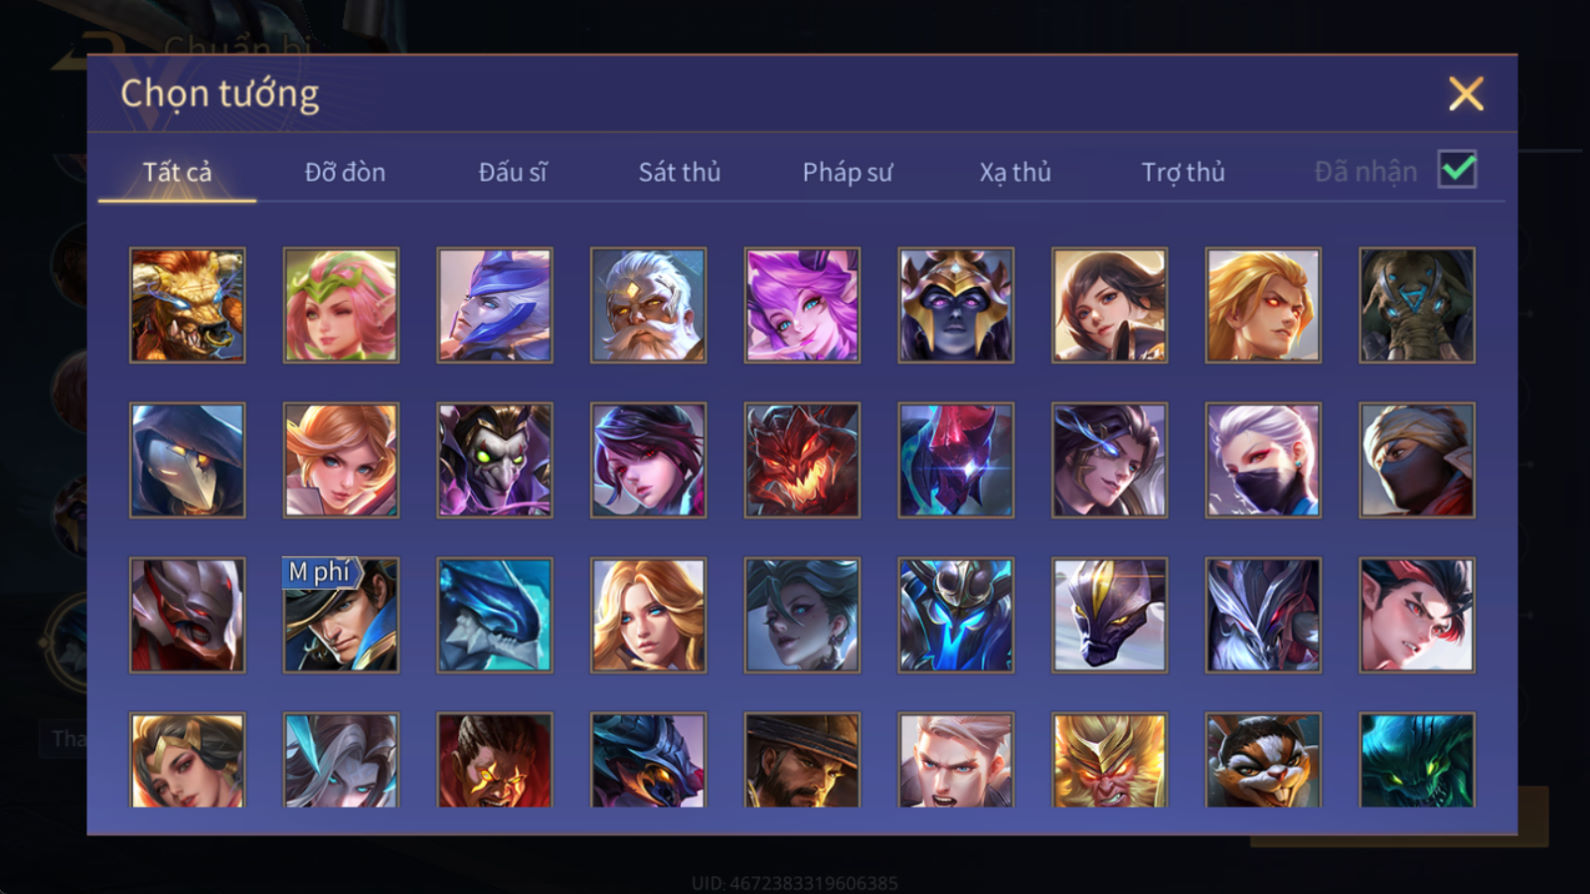Select the hero tagged 'M phí'
Image resolution: width=1590 pixels, height=894 pixels.
coord(341,615)
